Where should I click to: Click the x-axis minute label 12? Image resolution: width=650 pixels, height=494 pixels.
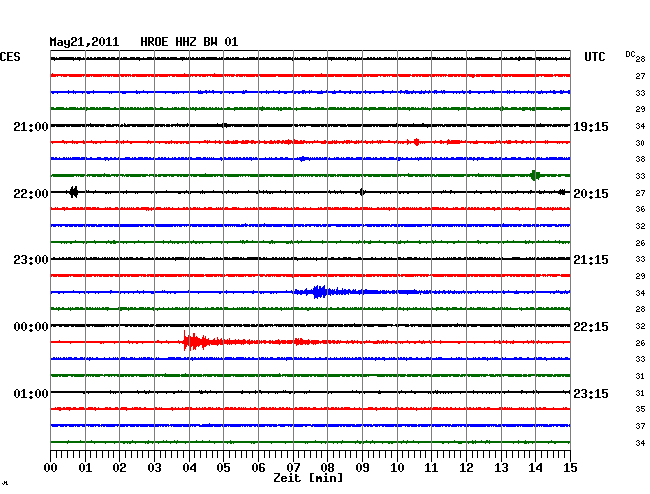[x=466, y=468]
